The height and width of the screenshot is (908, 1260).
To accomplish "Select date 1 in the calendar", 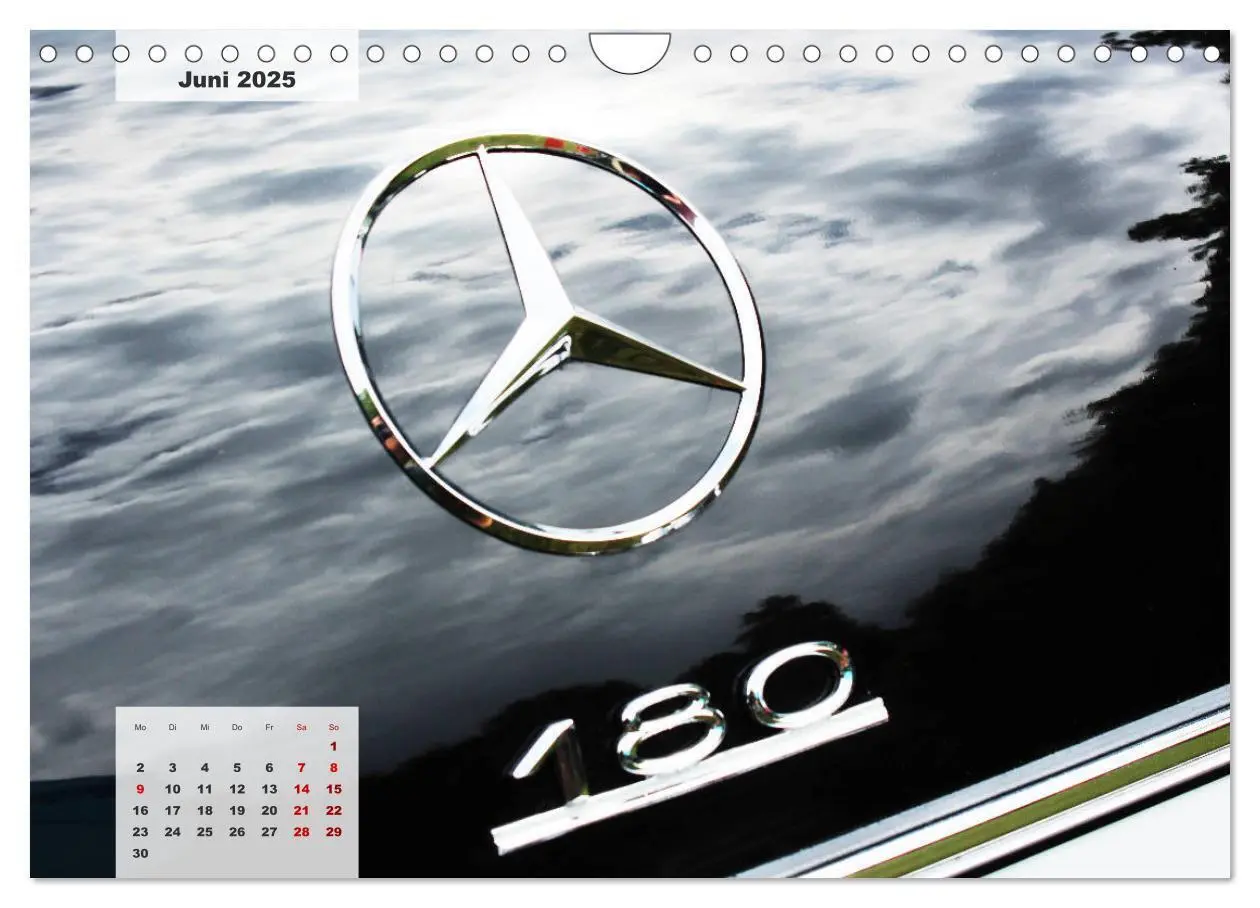I will pos(334,746).
